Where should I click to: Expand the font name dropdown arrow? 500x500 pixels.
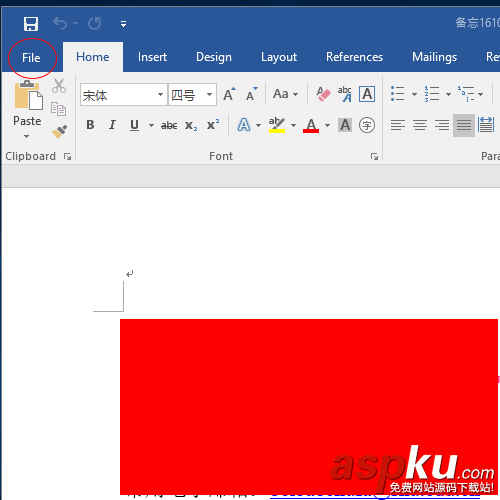161,95
